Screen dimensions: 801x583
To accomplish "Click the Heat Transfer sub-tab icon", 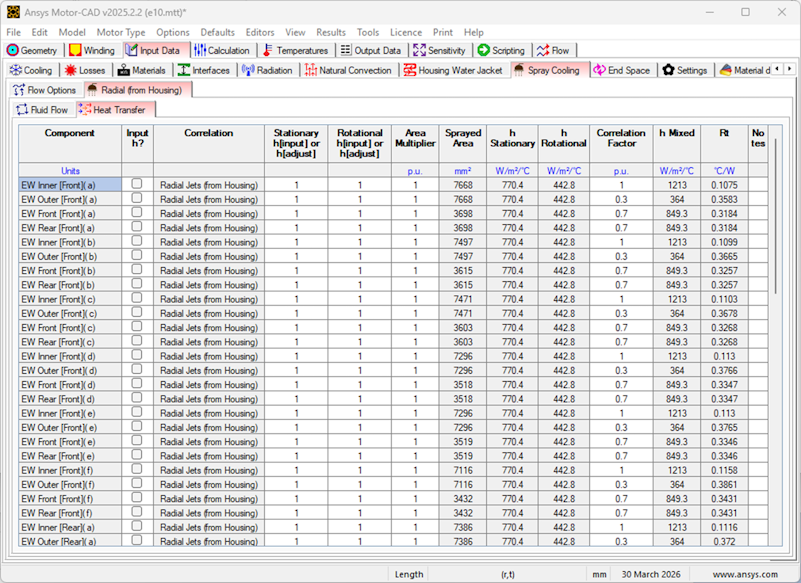I will [x=85, y=109].
